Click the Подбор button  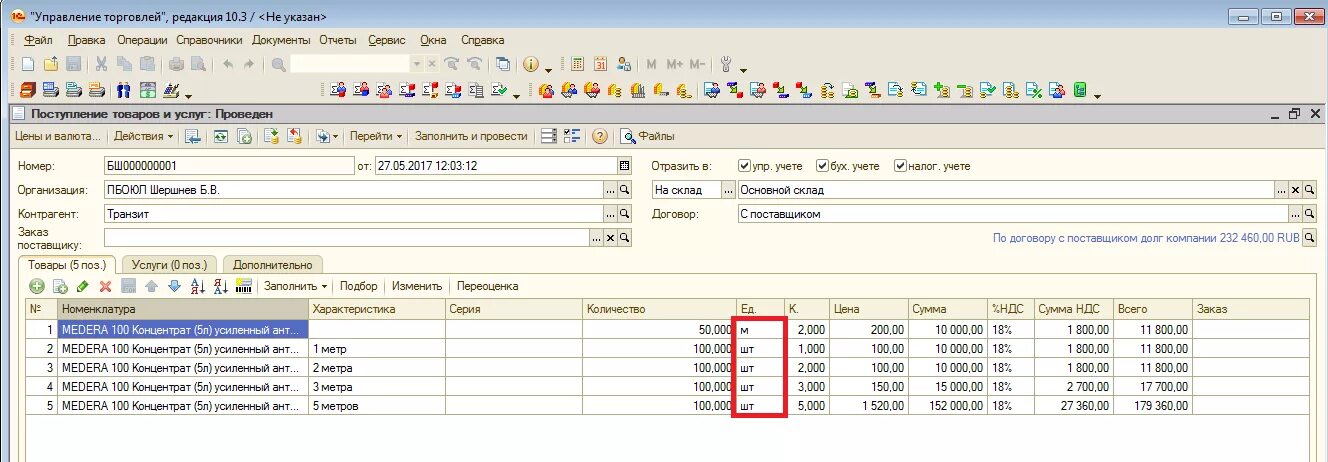(x=359, y=286)
